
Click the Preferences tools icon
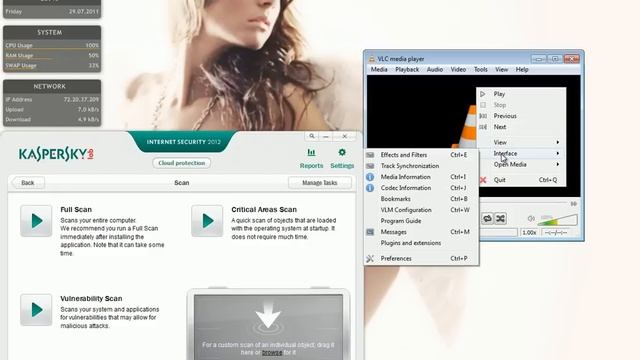pyautogui.click(x=370, y=258)
